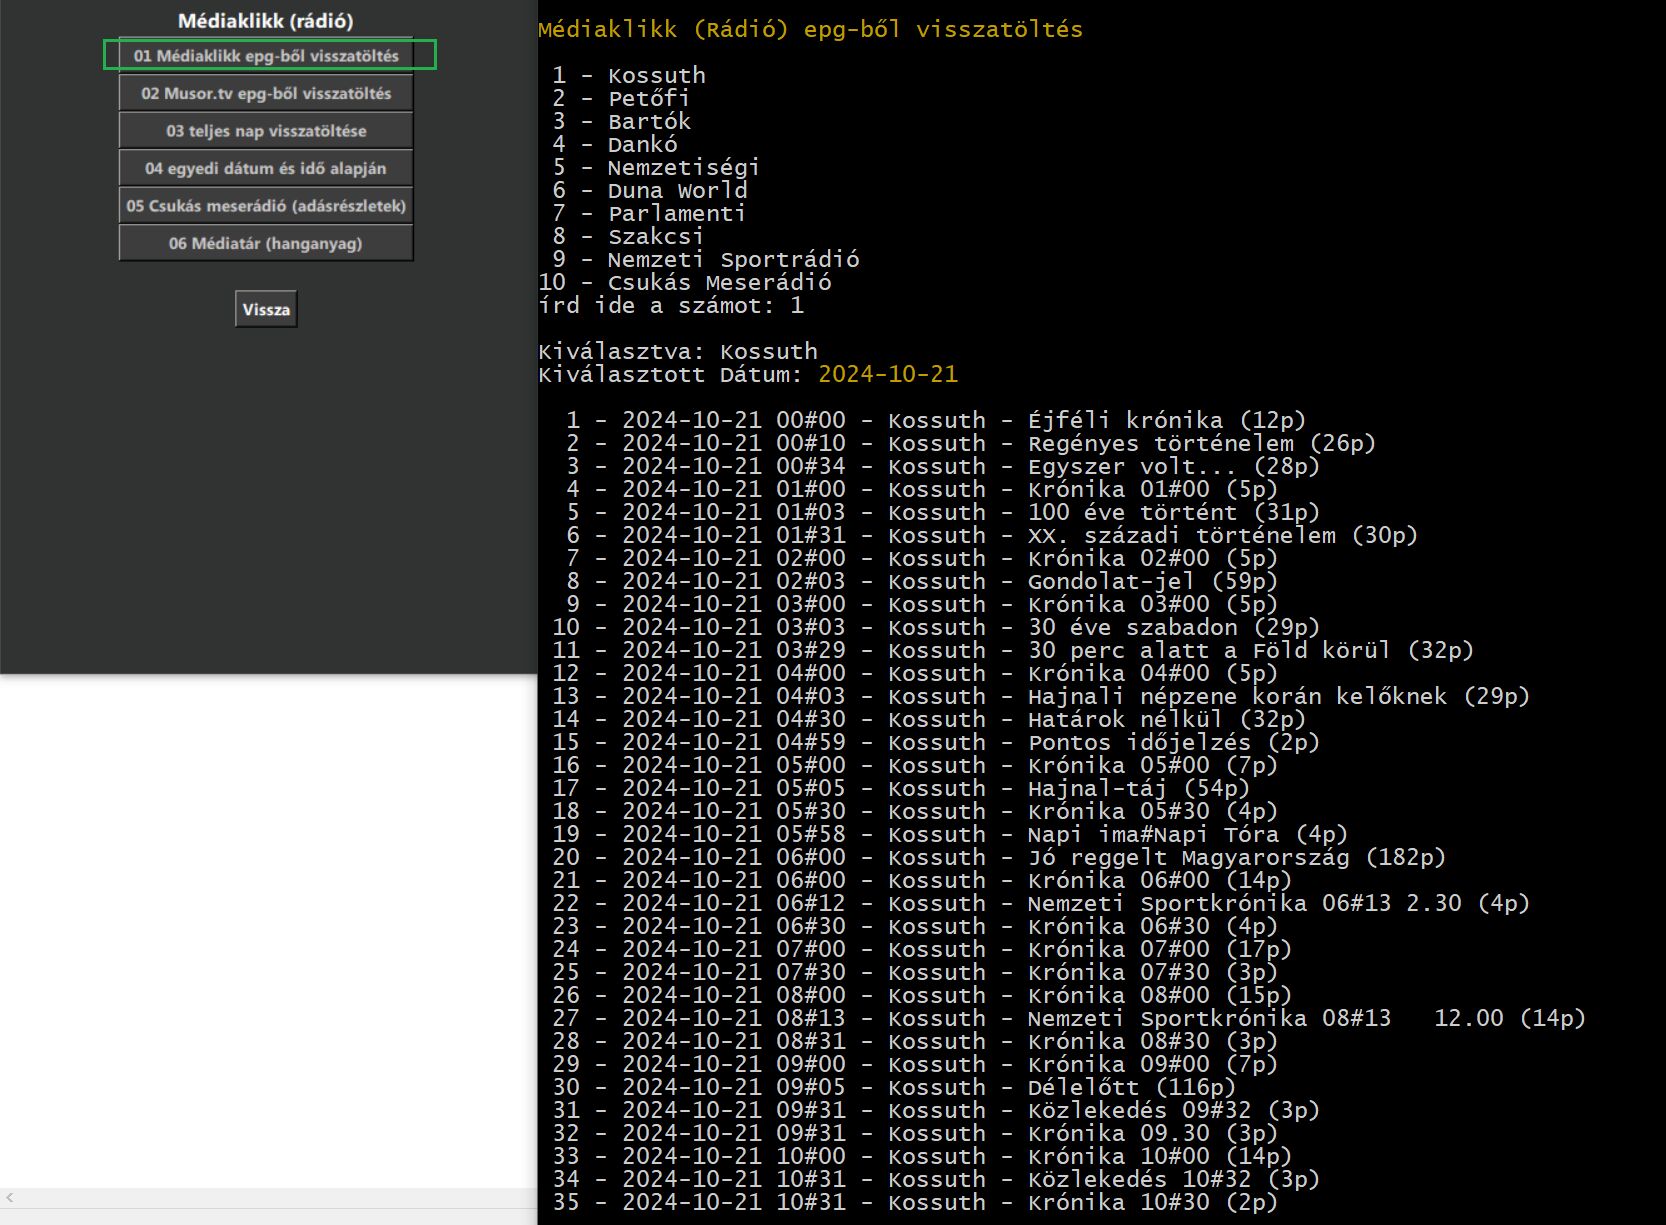The height and width of the screenshot is (1225, 1666).
Task: Click the '10 - Csukás Meserádió' line
Action: (x=685, y=283)
